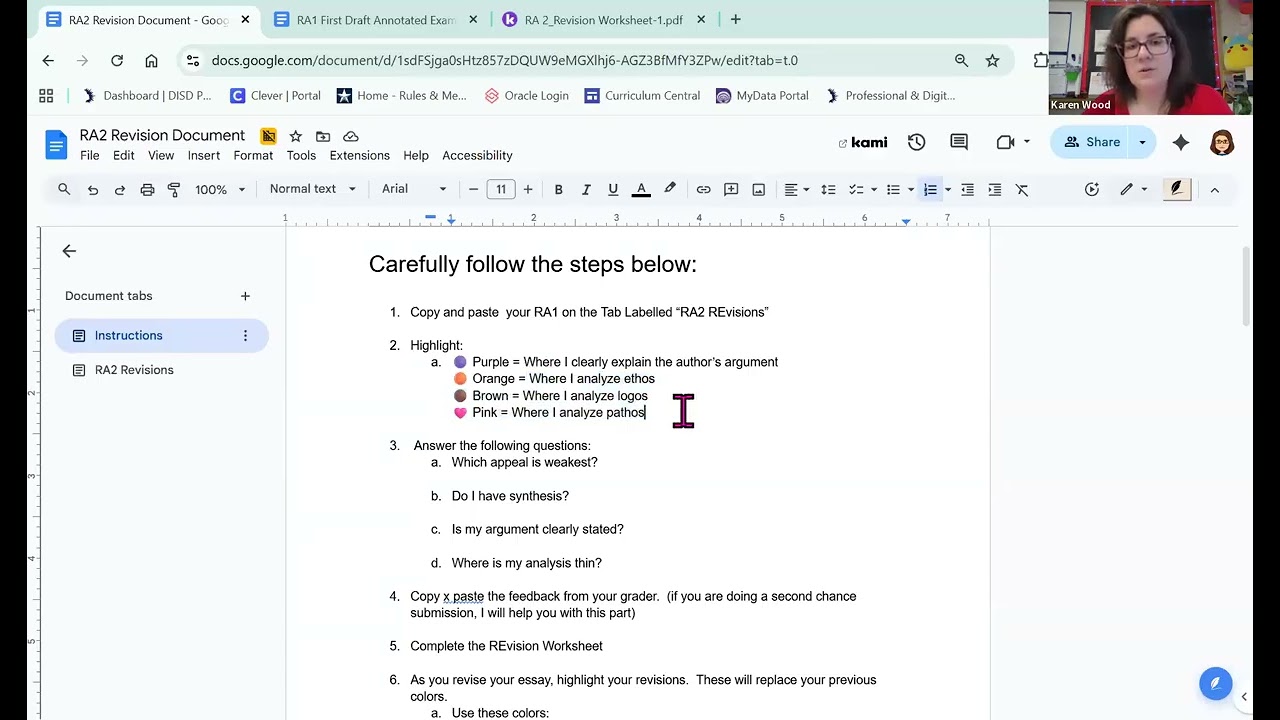Increase the indent
The width and height of the screenshot is (1280, 720).
(994, 189)
